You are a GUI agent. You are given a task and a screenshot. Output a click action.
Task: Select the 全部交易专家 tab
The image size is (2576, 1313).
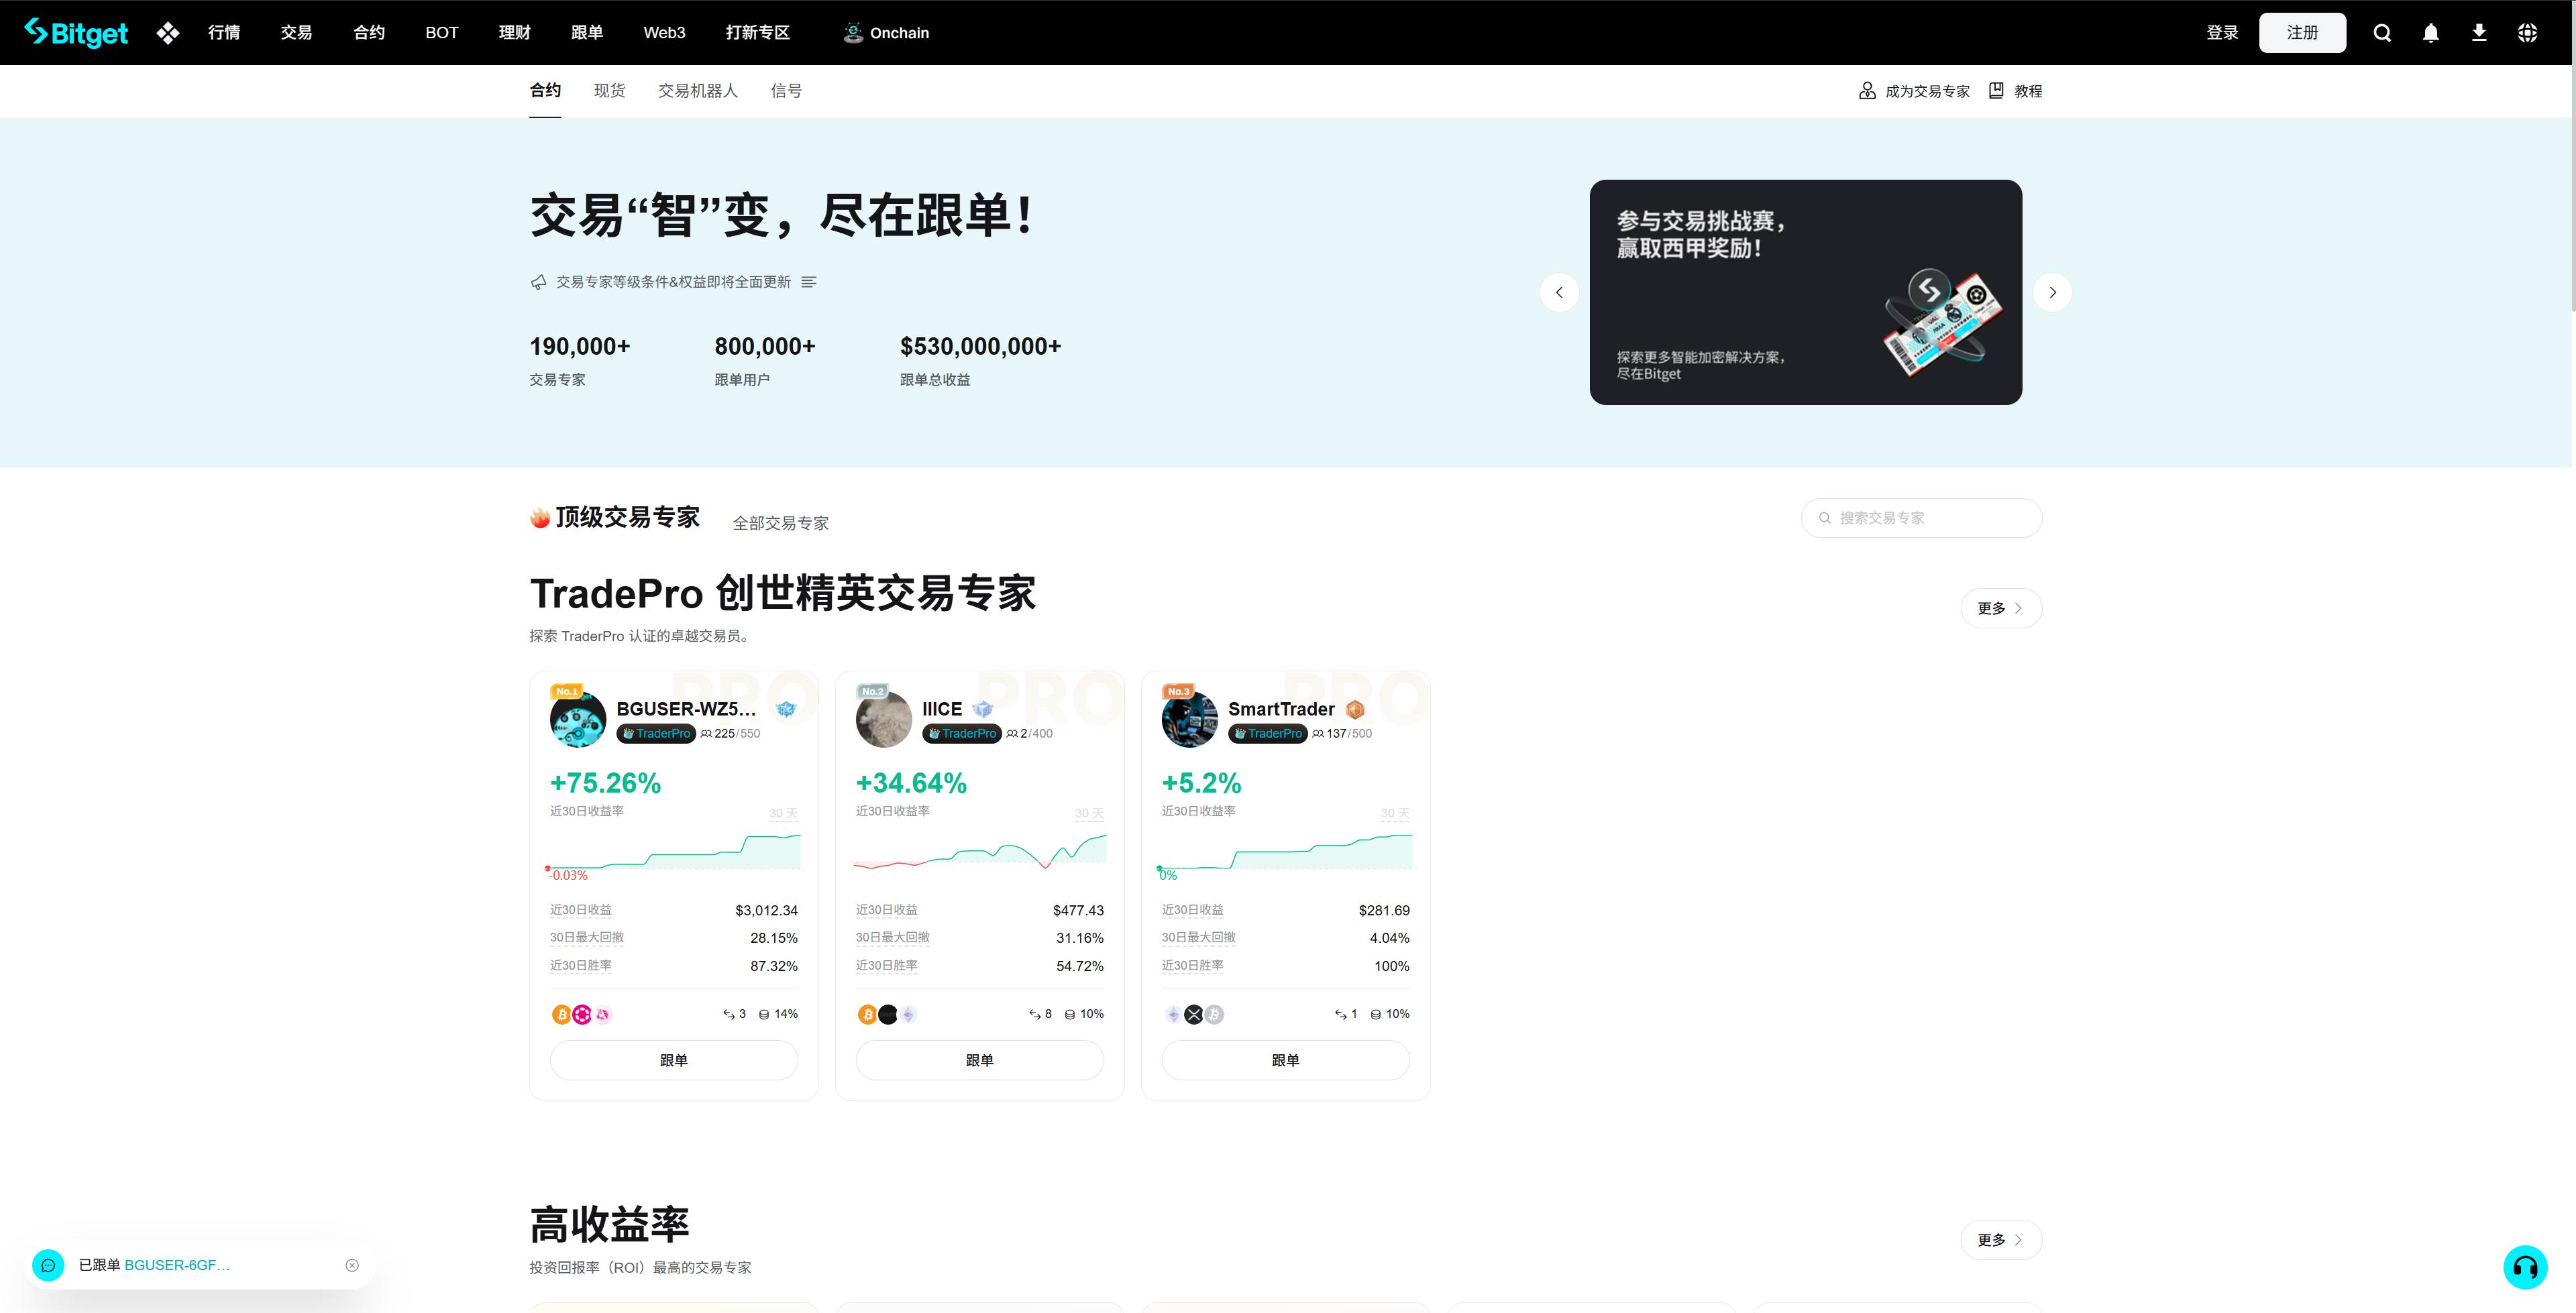(x=780, y=523)
